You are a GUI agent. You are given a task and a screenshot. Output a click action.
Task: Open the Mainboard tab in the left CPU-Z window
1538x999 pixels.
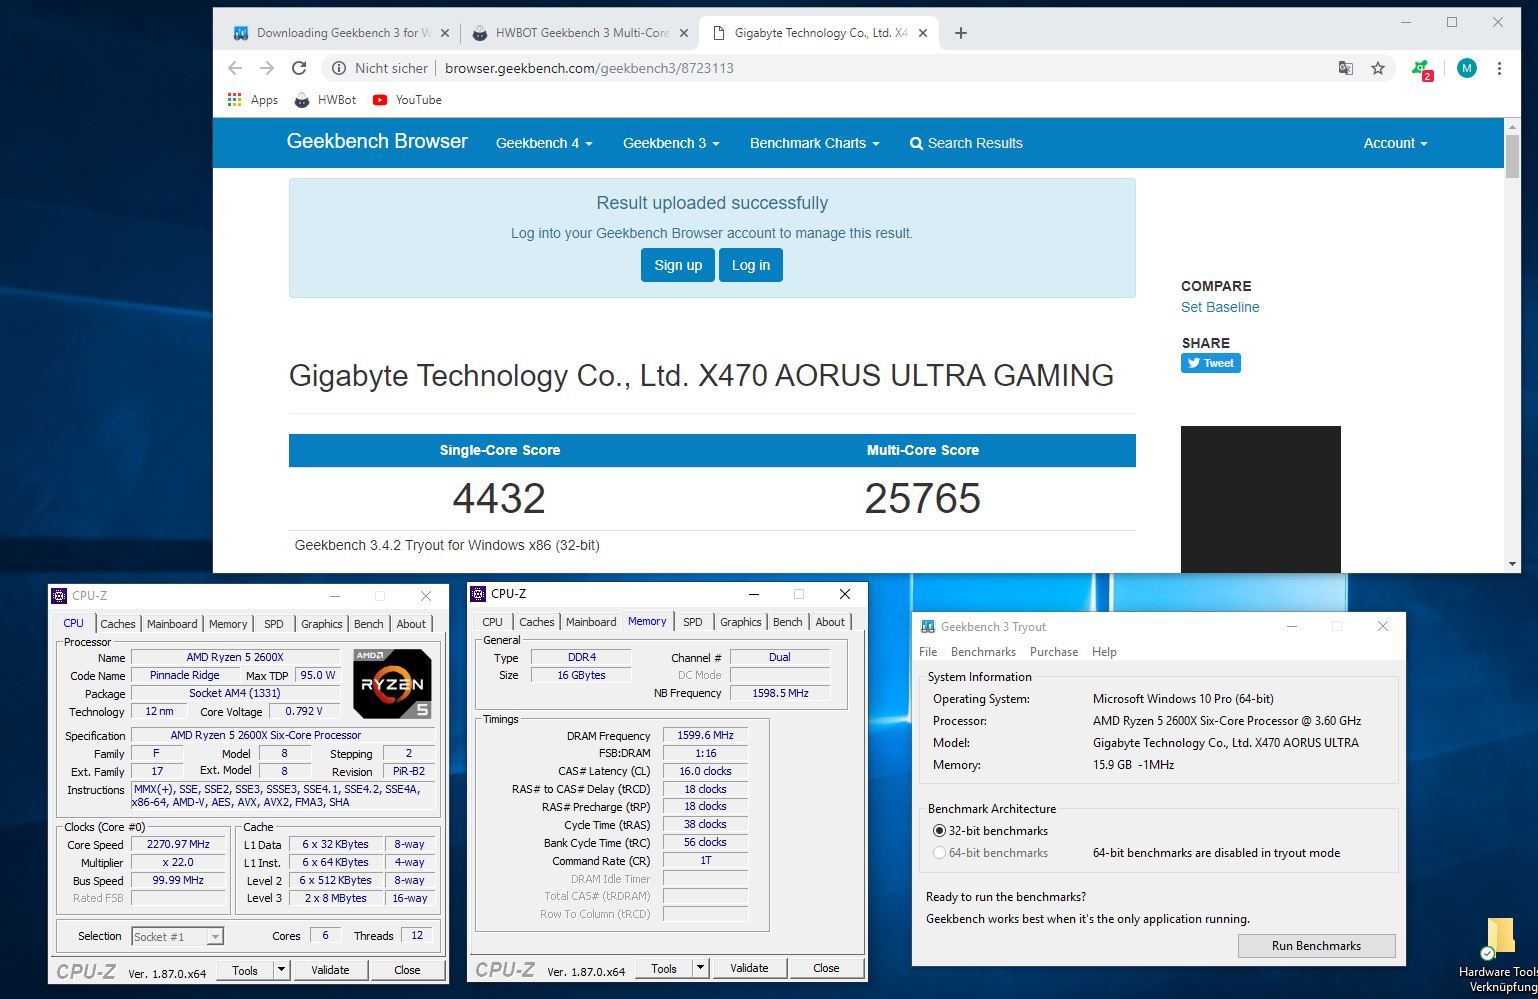tap(172, 624)
